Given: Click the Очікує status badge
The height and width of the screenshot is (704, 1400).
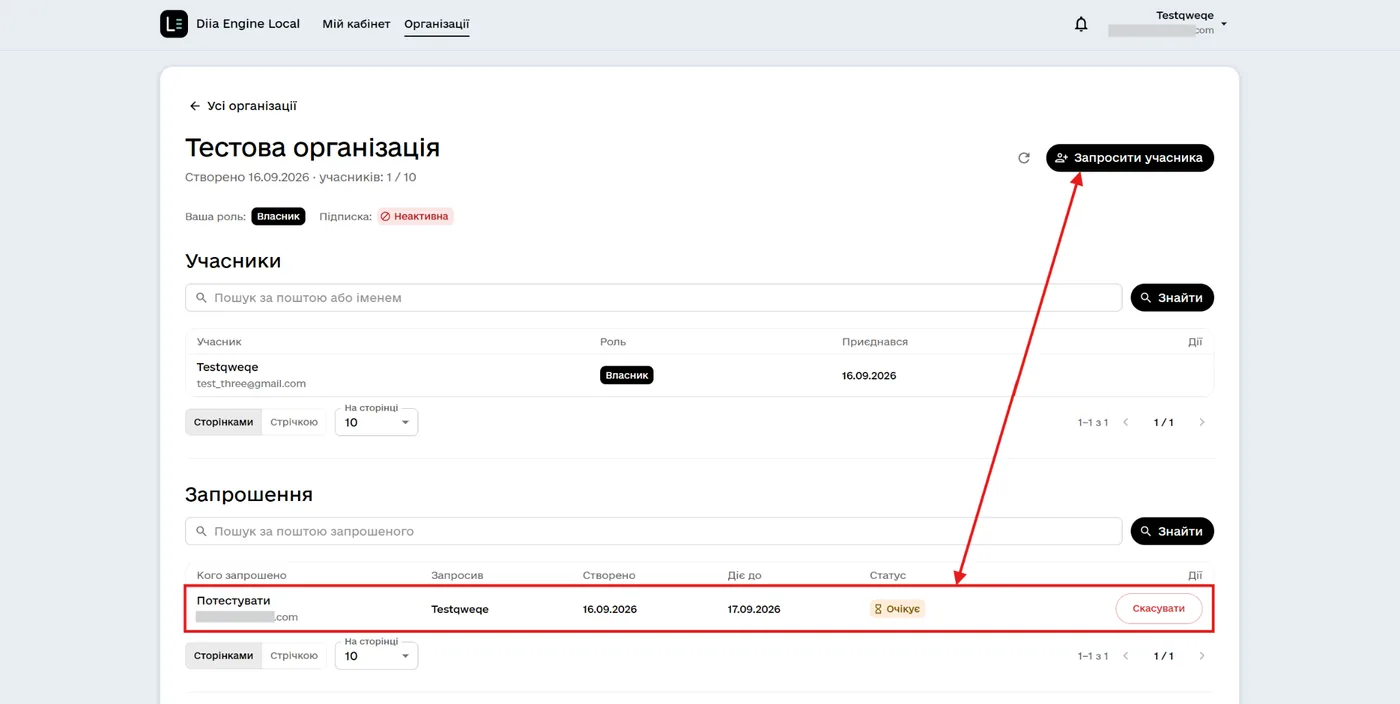Looking at the screenshot, I should tap(897, 608).
